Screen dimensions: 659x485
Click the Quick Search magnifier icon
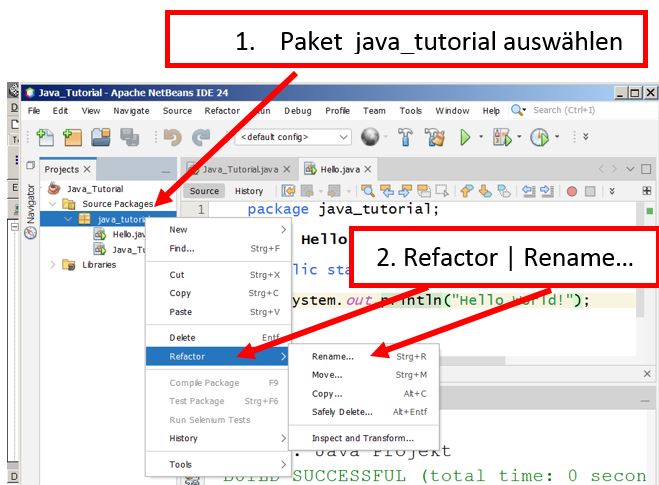point(518,110)
